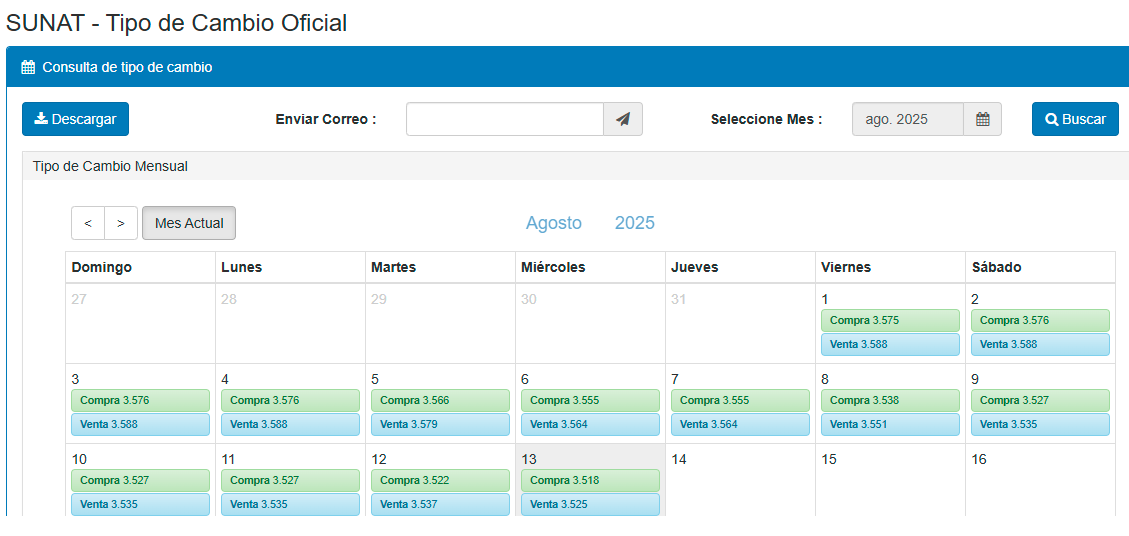Screen dimensions: 1129x536
Task: Select Venta 3.525 on day 13
Action: (x=590, y=504)
